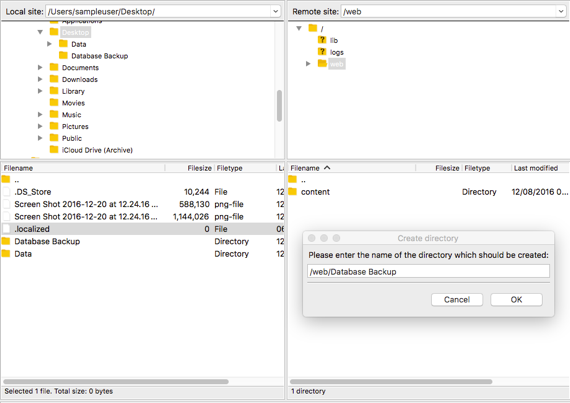
Task: Select the Movies folder icon
Action: [54, 102]
